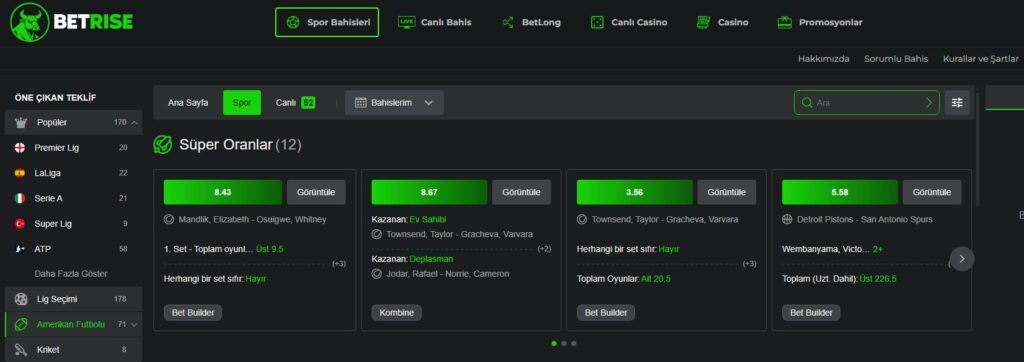Click Kombine on the 8.67 card
The height and width of the screenshot is (362, 1024).
coord(396,312)
